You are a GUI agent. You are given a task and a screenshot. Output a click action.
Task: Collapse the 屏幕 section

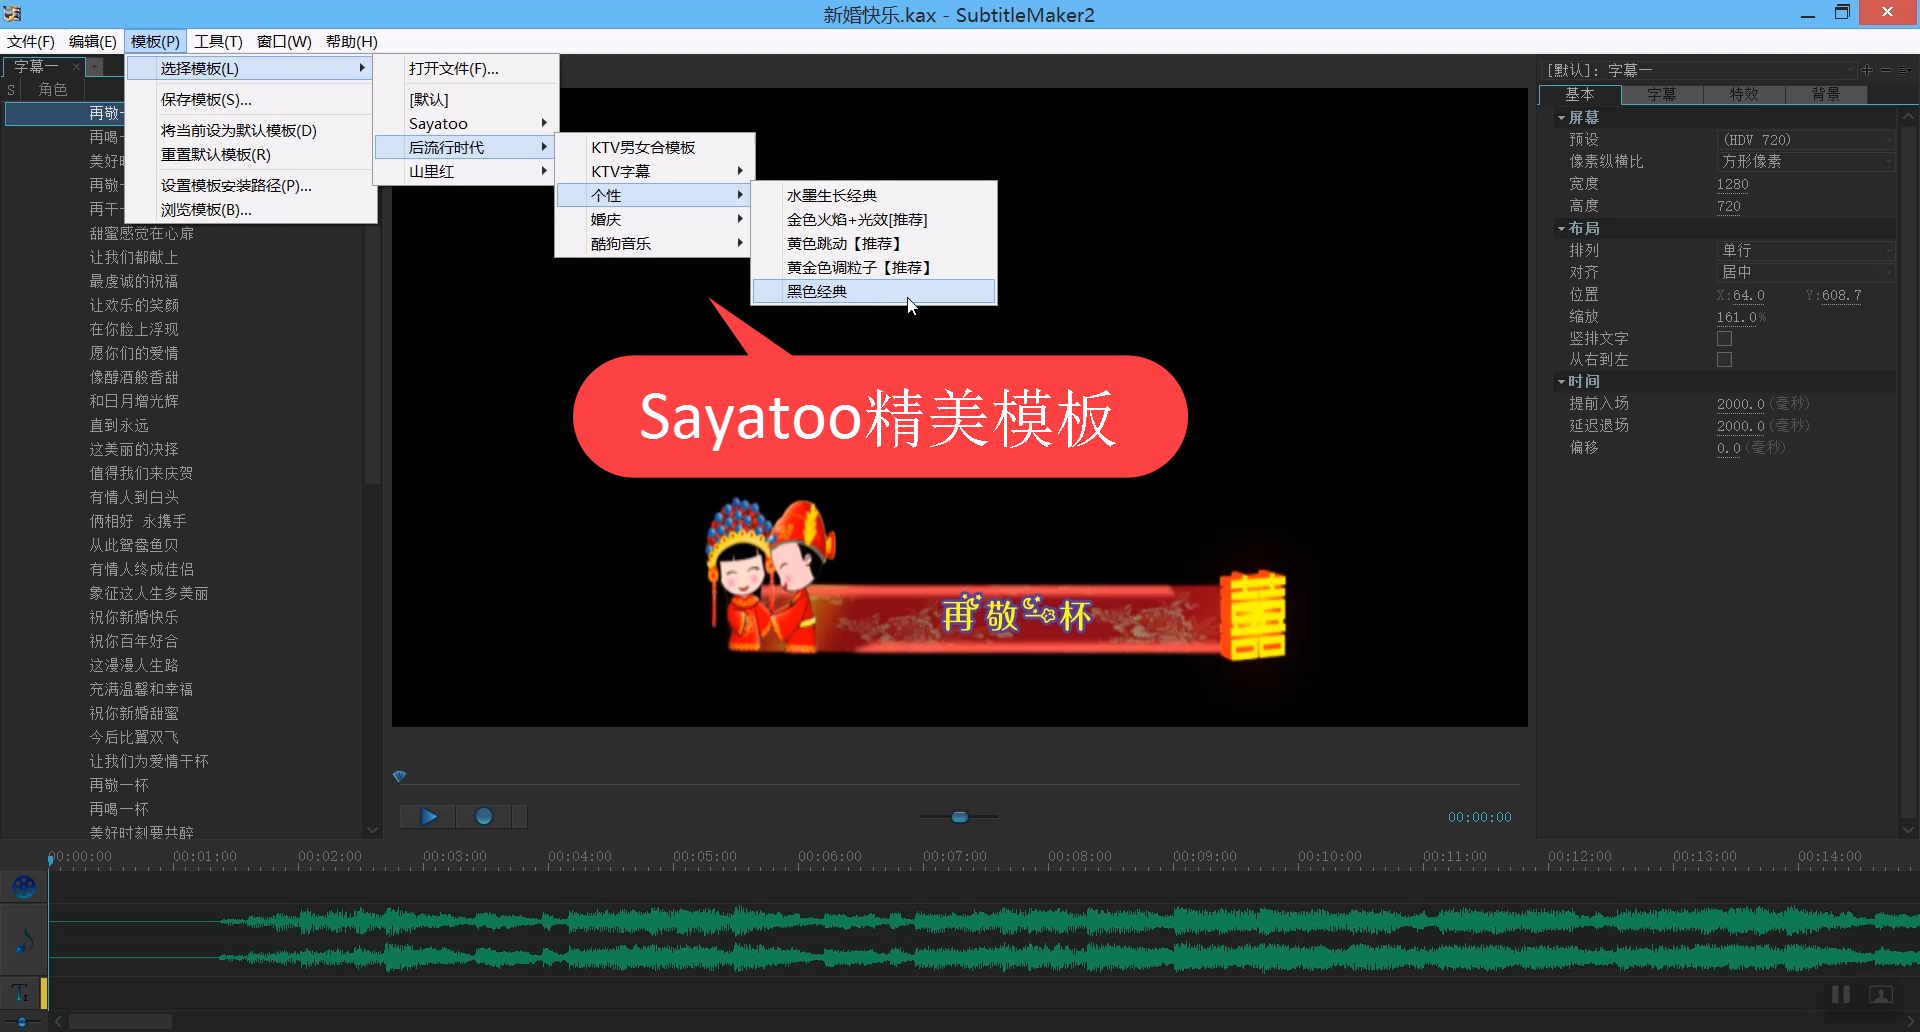(1561, 118)
